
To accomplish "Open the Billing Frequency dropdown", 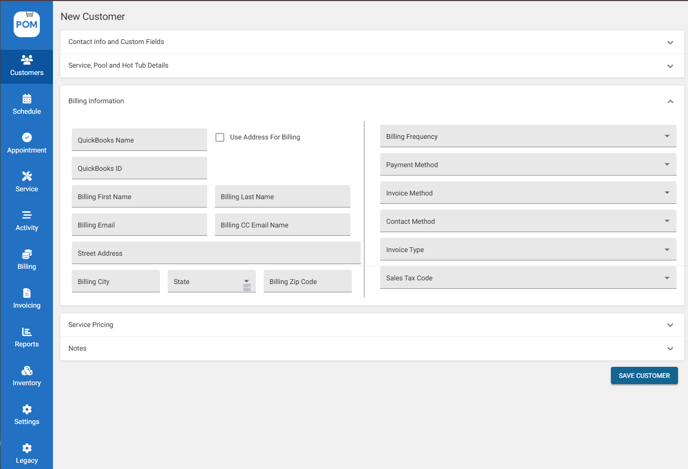I will click(x=528, y=137).
